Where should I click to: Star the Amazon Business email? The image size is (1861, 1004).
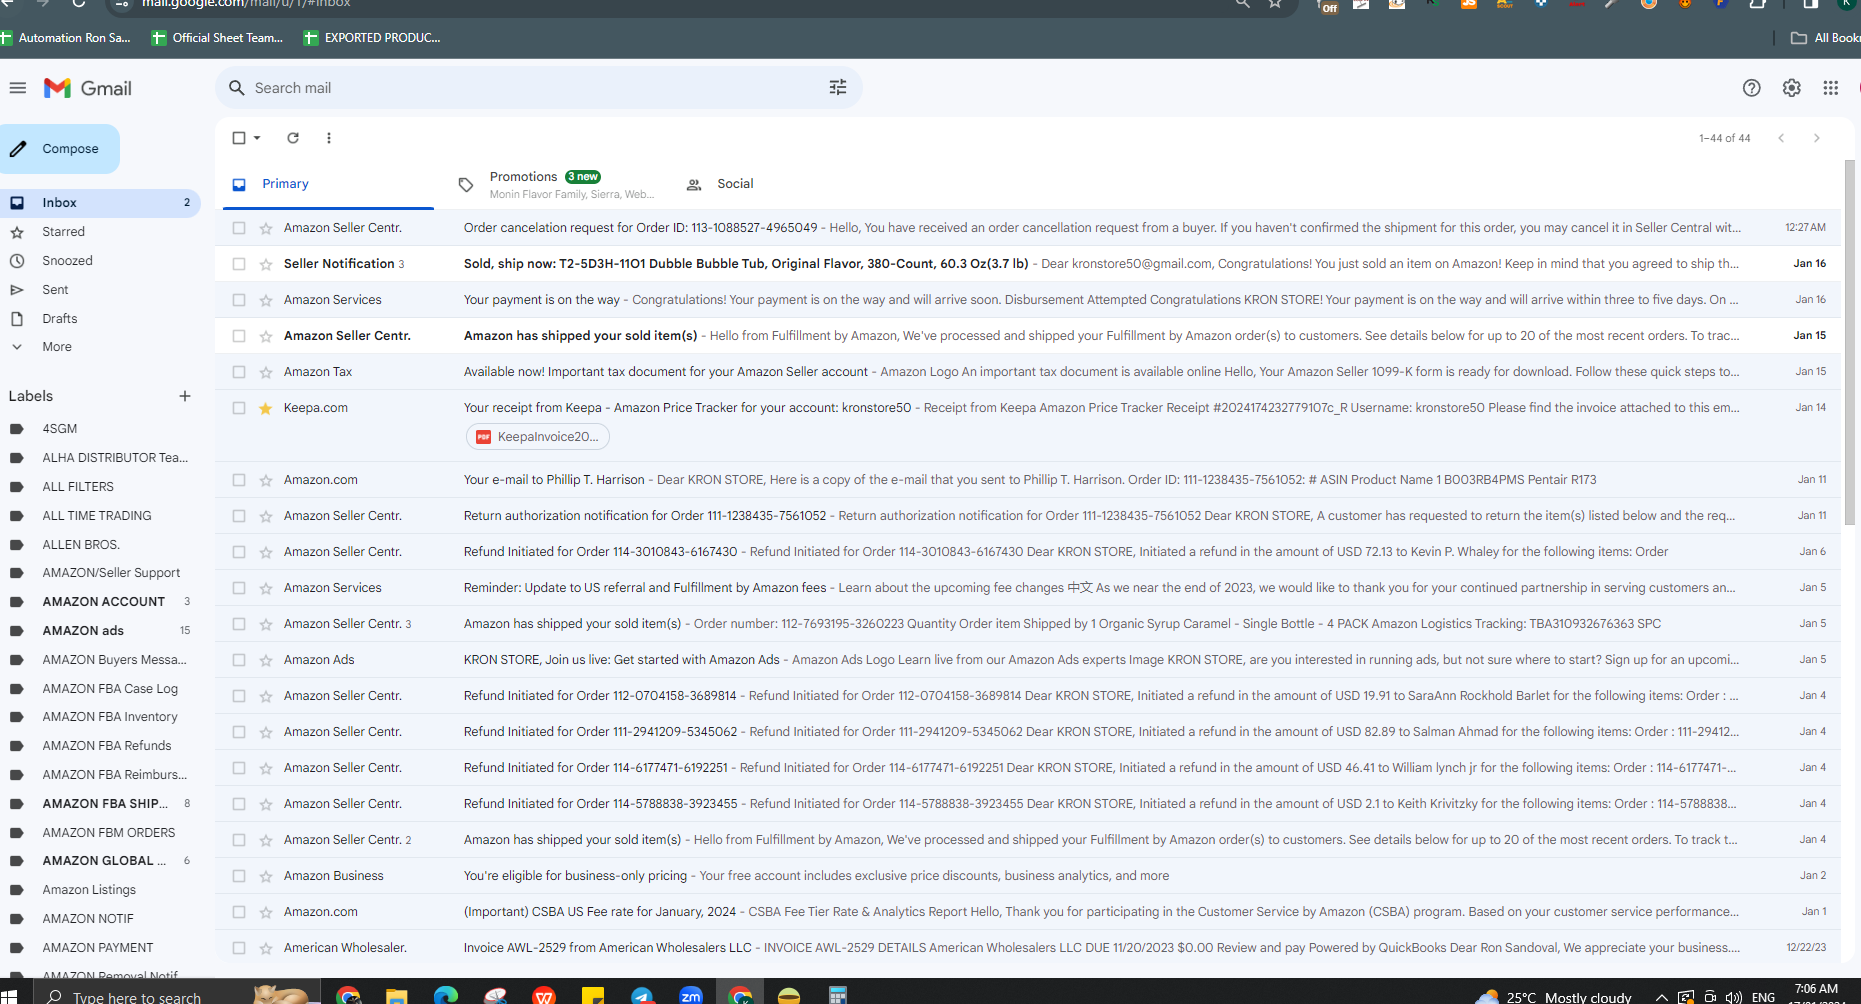(x=266, y=876)
